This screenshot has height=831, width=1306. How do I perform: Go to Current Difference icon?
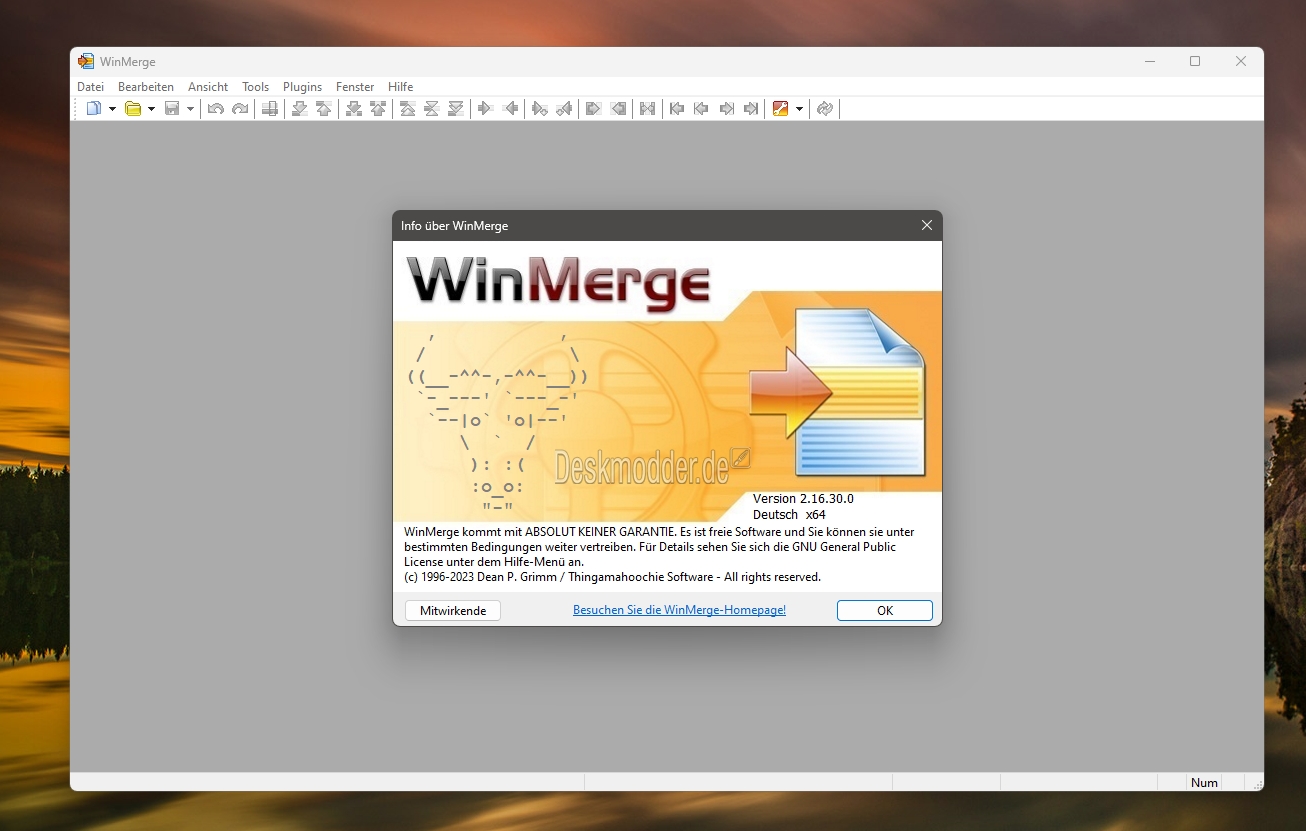pyautogui.click(x=431, y=108)
